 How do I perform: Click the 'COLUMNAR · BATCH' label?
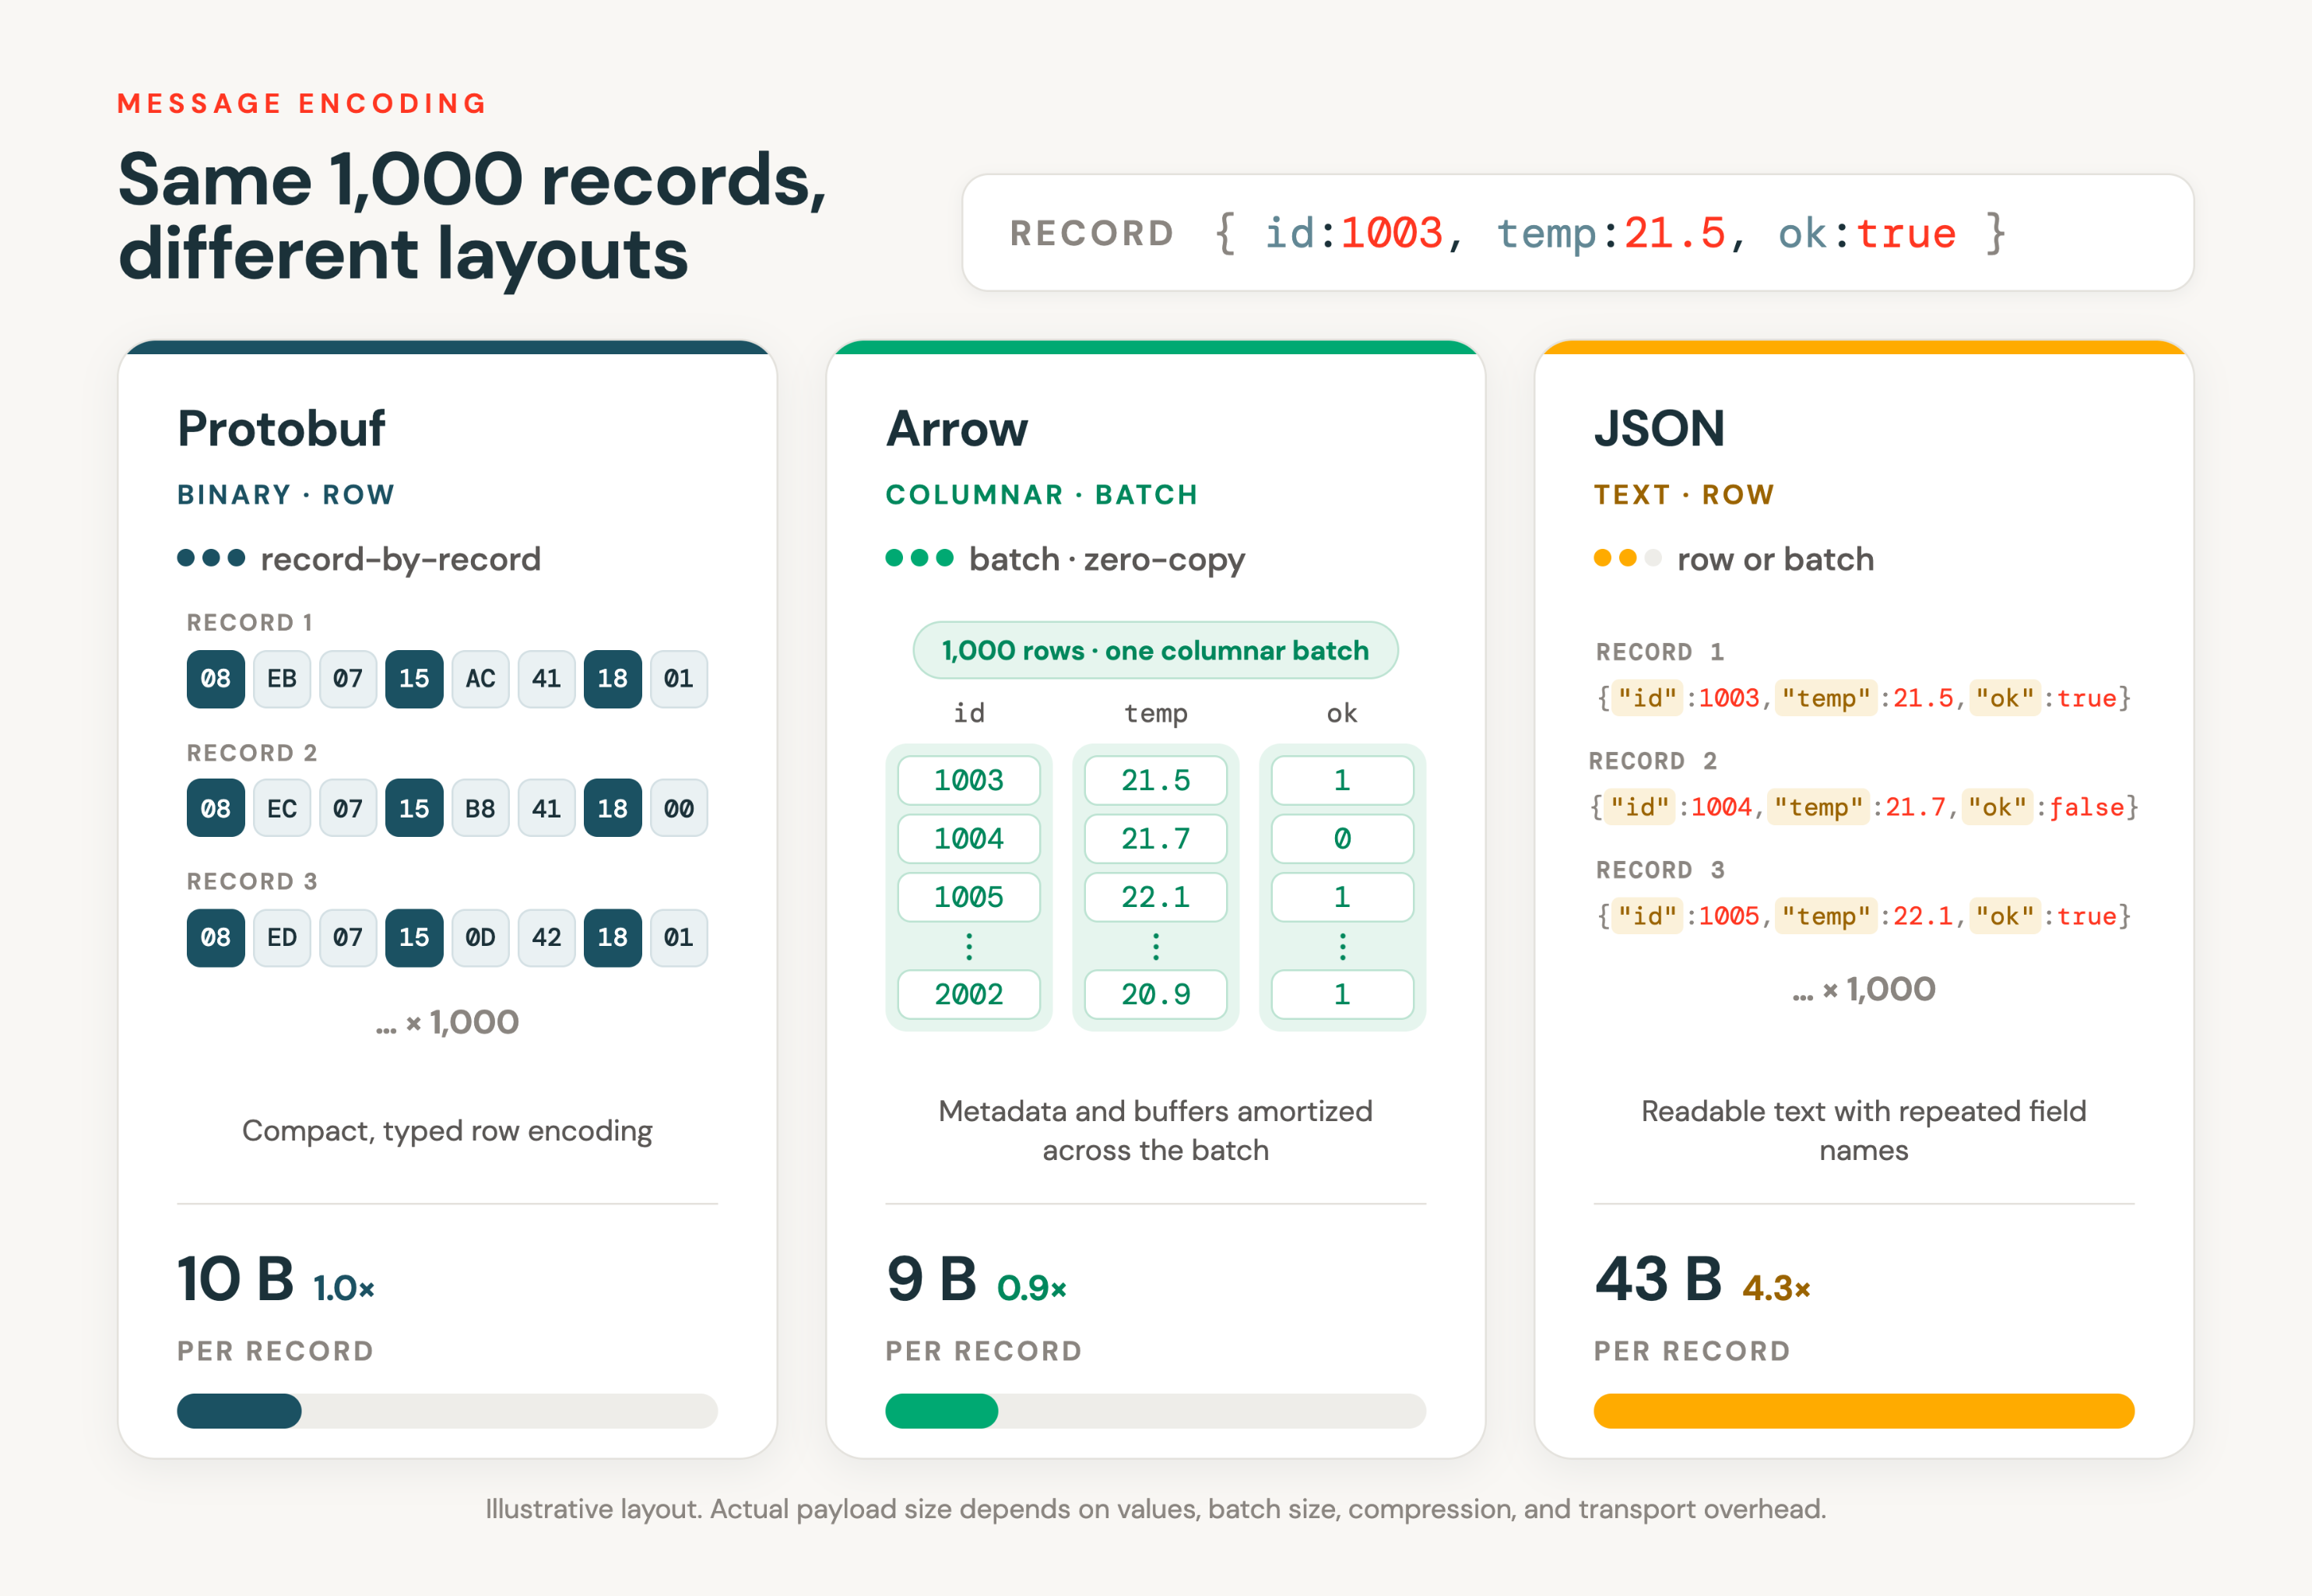[1041, 494]
